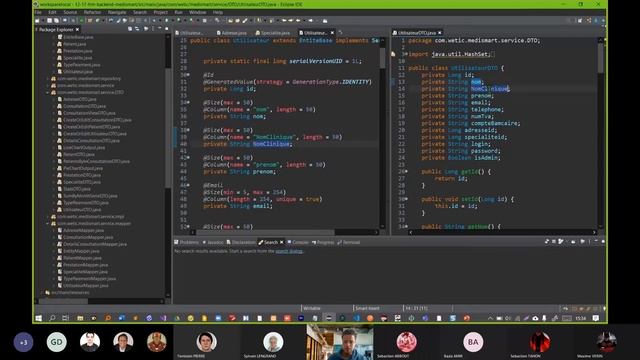
Task: Click warning marker beside import line
Action: [x=393, y=54]
